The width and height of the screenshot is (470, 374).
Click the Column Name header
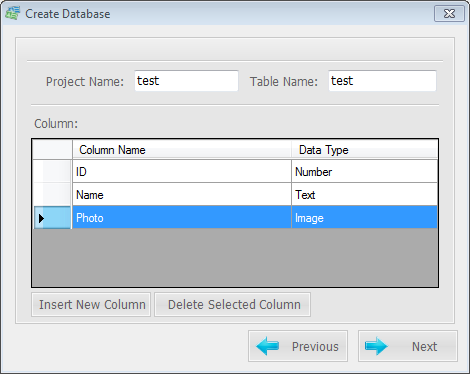[182, 149]
